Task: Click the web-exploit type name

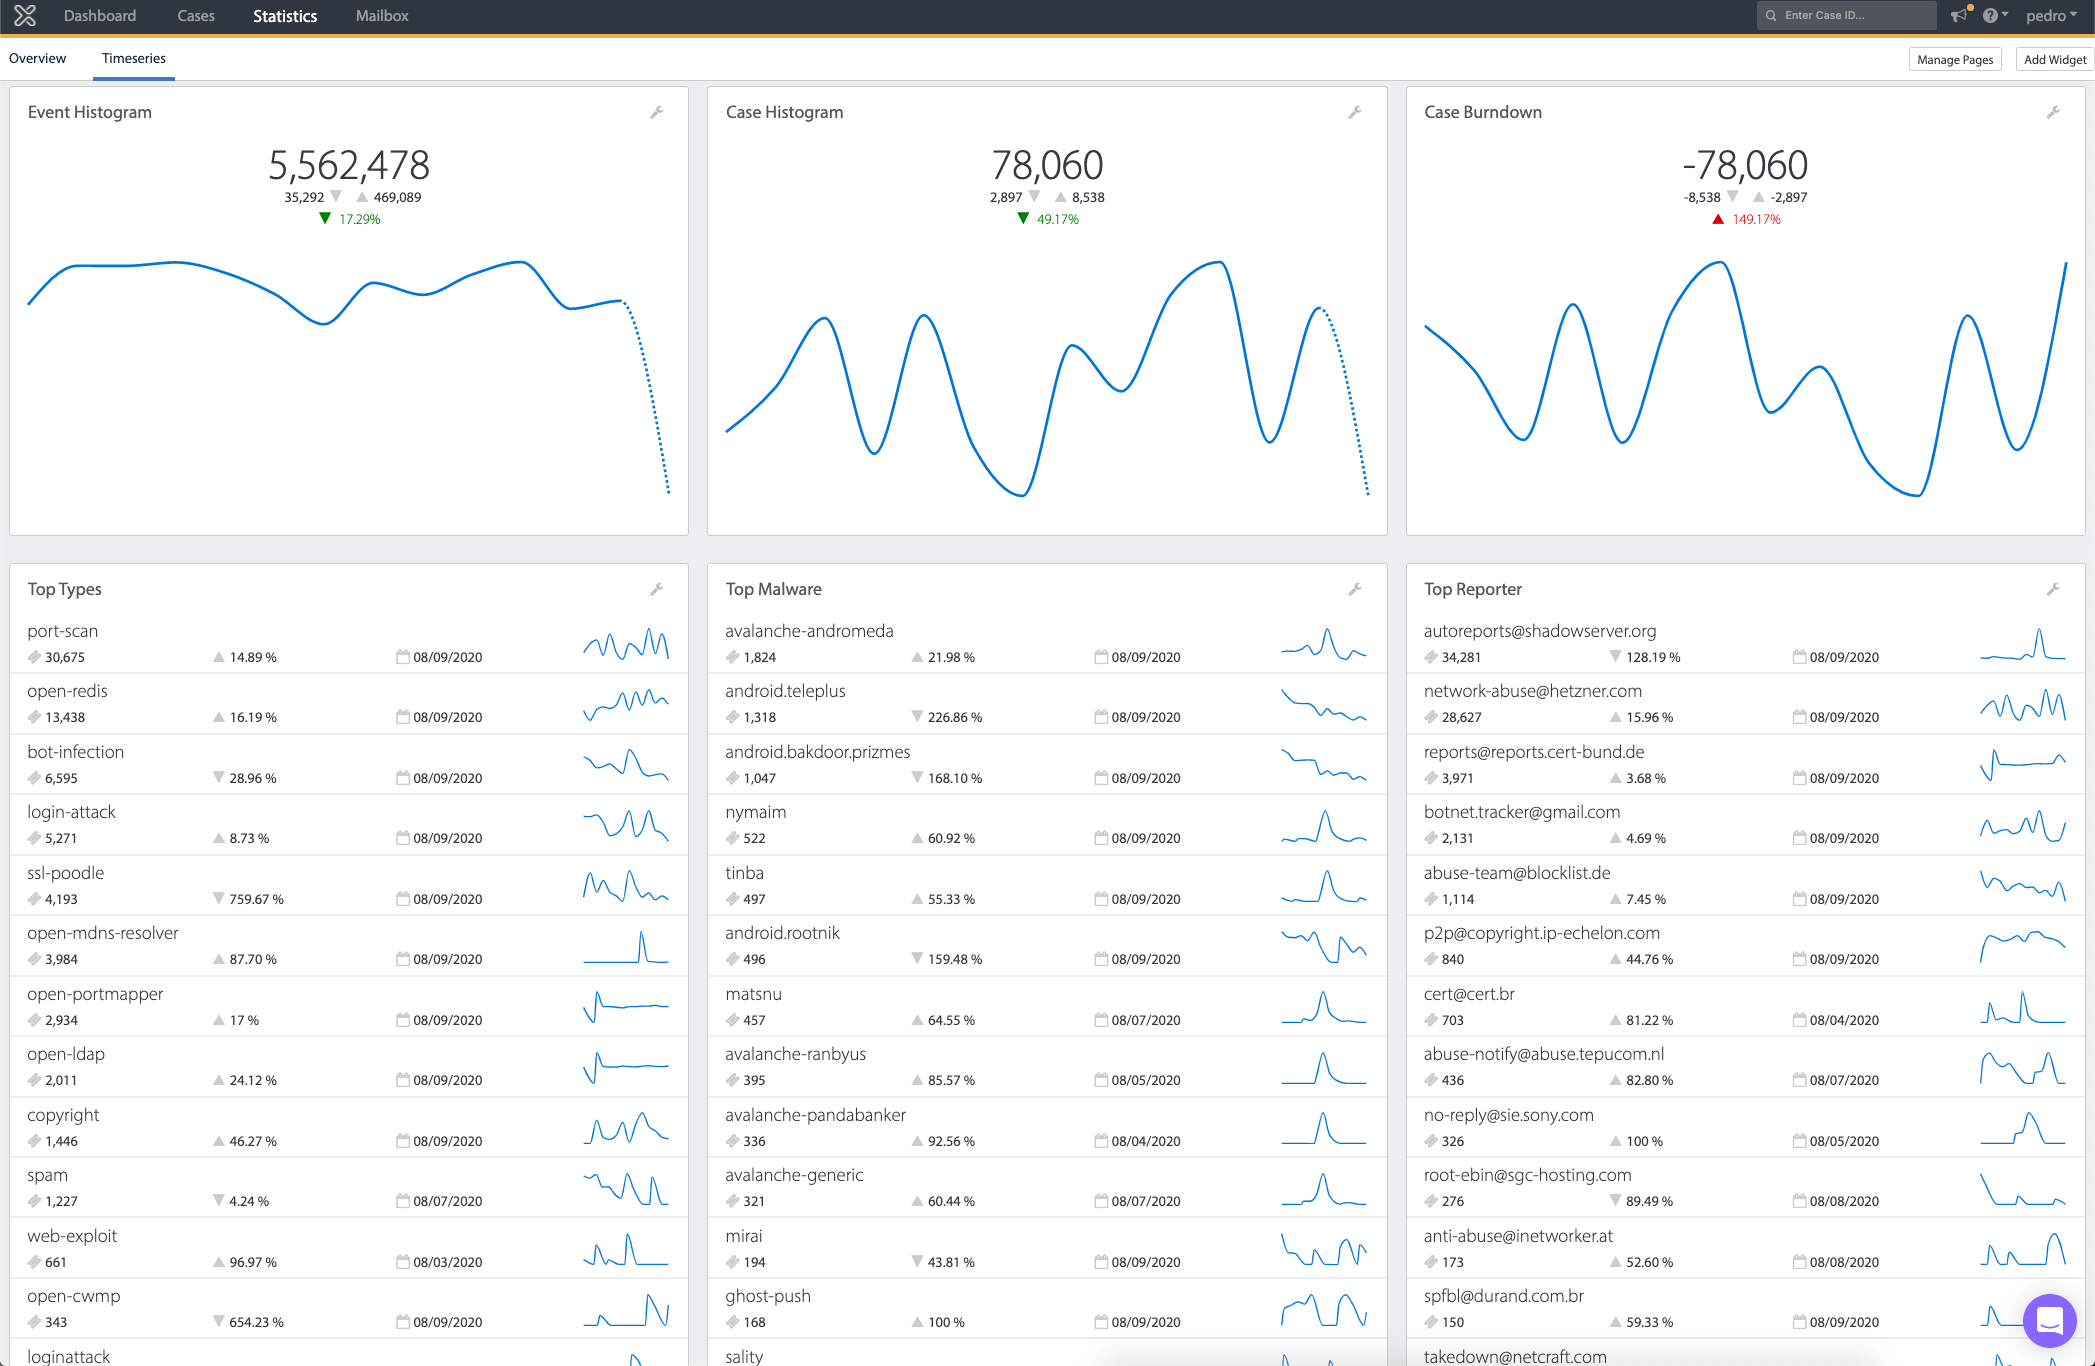Action: [72, 1236]
